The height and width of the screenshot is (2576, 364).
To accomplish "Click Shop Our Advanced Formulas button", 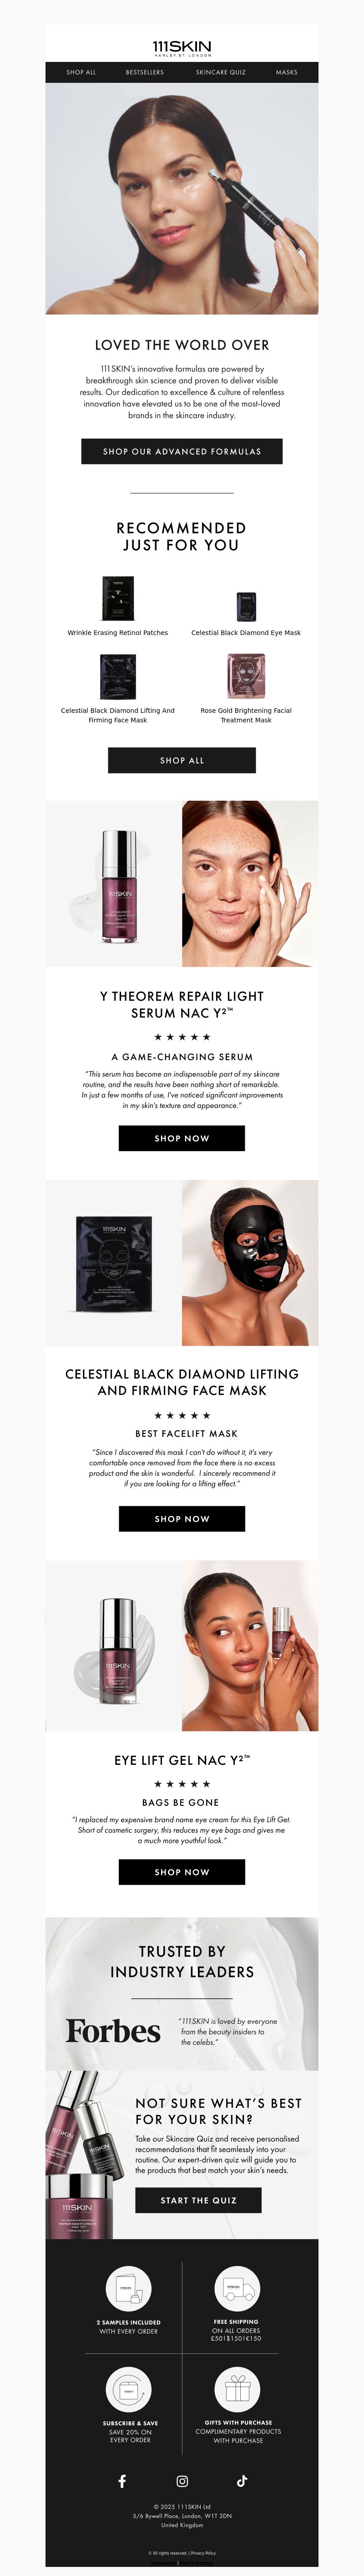I will [182, 451].
